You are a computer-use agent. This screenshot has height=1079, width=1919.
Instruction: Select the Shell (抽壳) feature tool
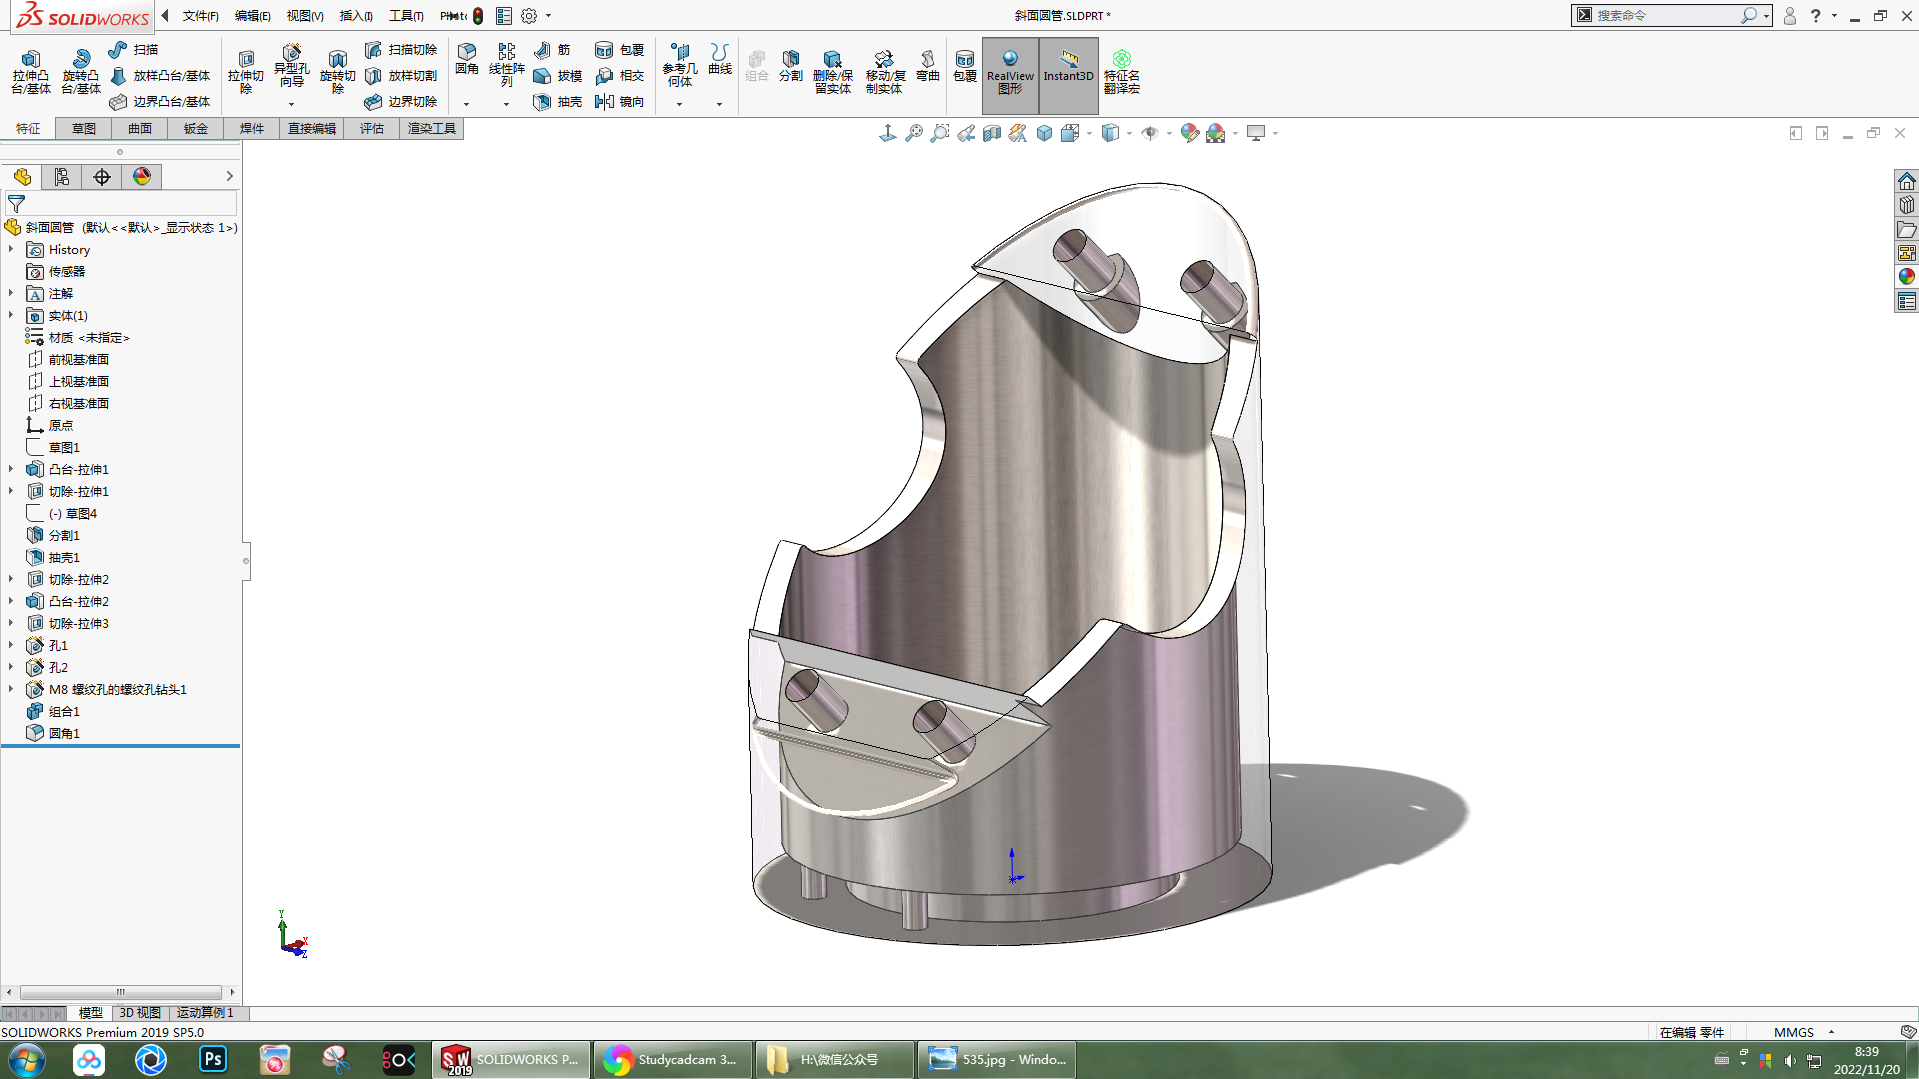tap(558, 102)
